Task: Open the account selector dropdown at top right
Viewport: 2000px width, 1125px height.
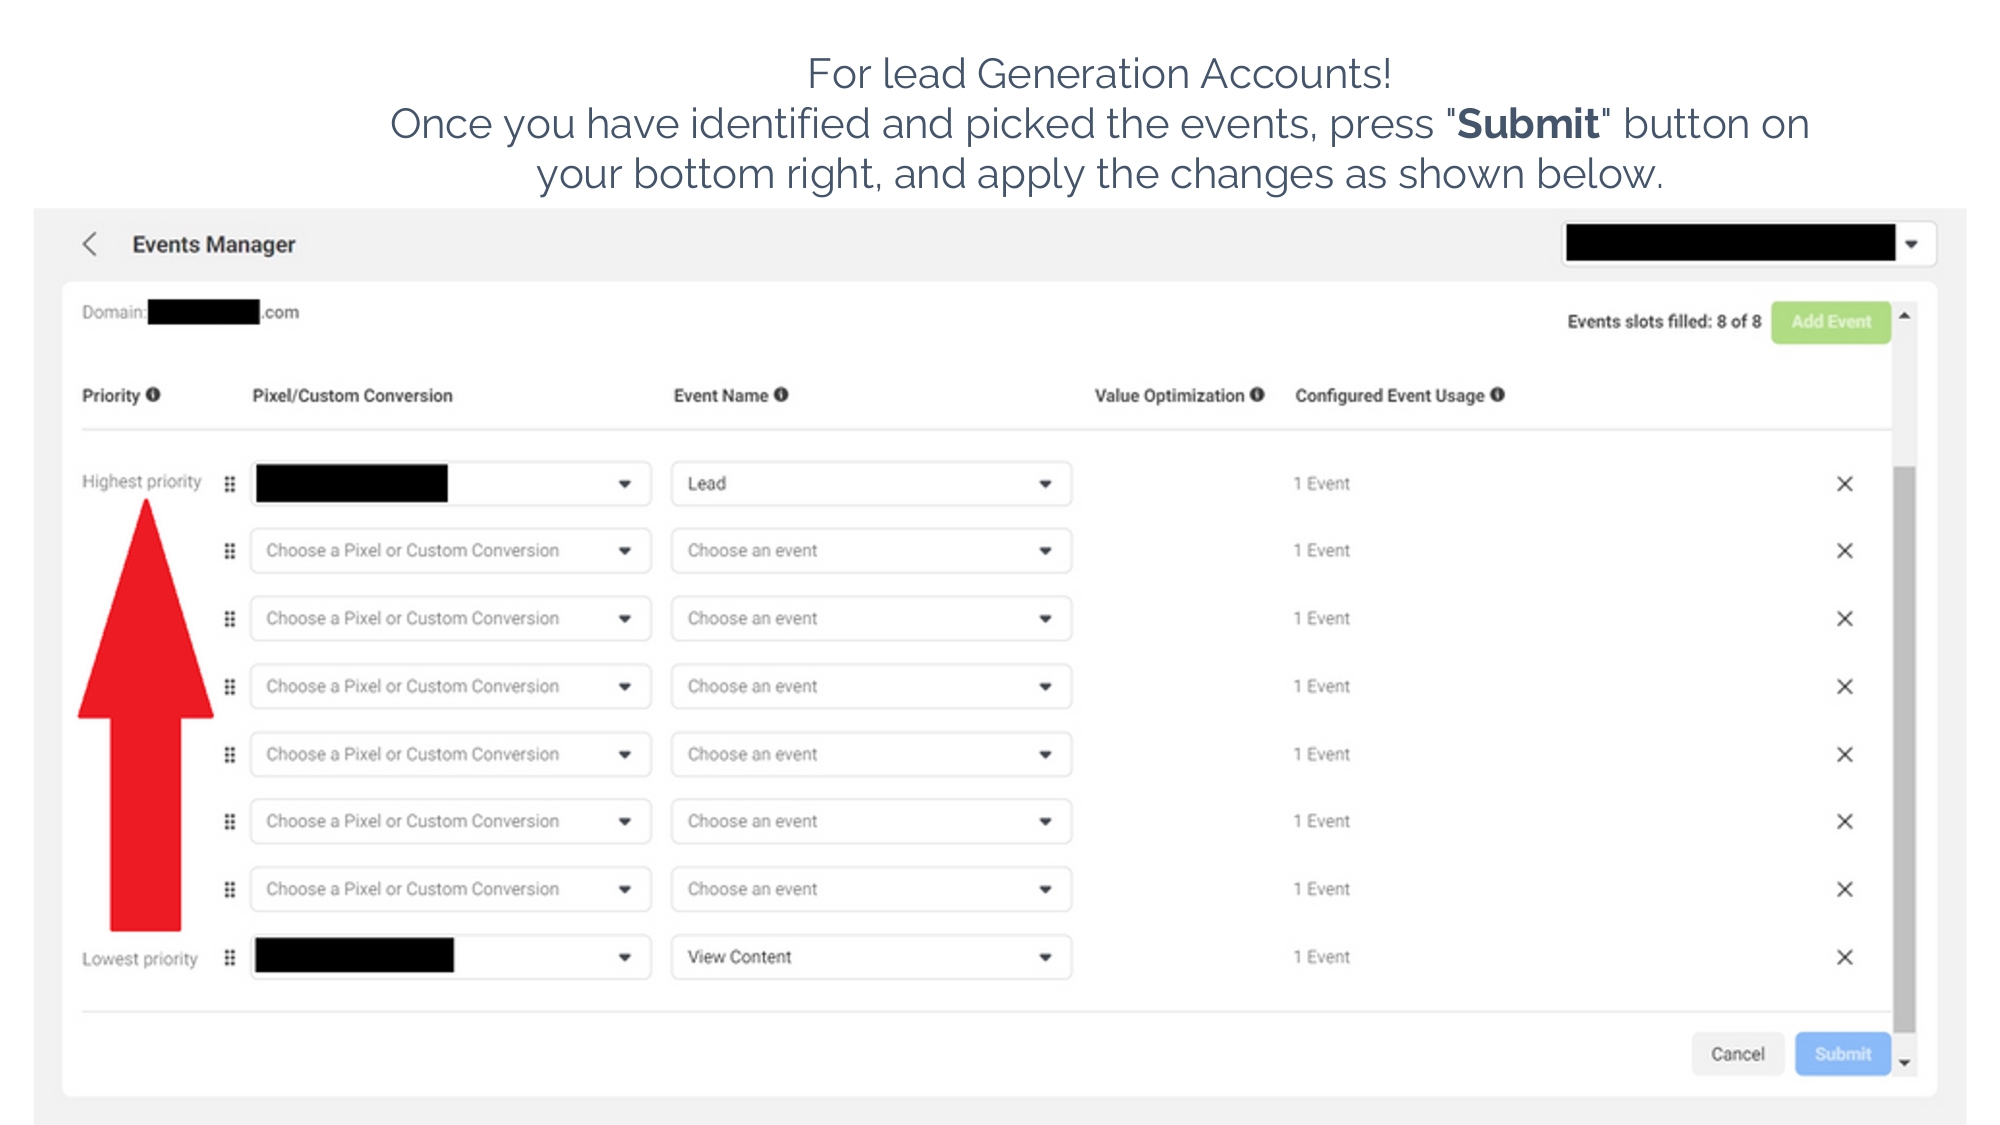Action: coord(1749,243)
